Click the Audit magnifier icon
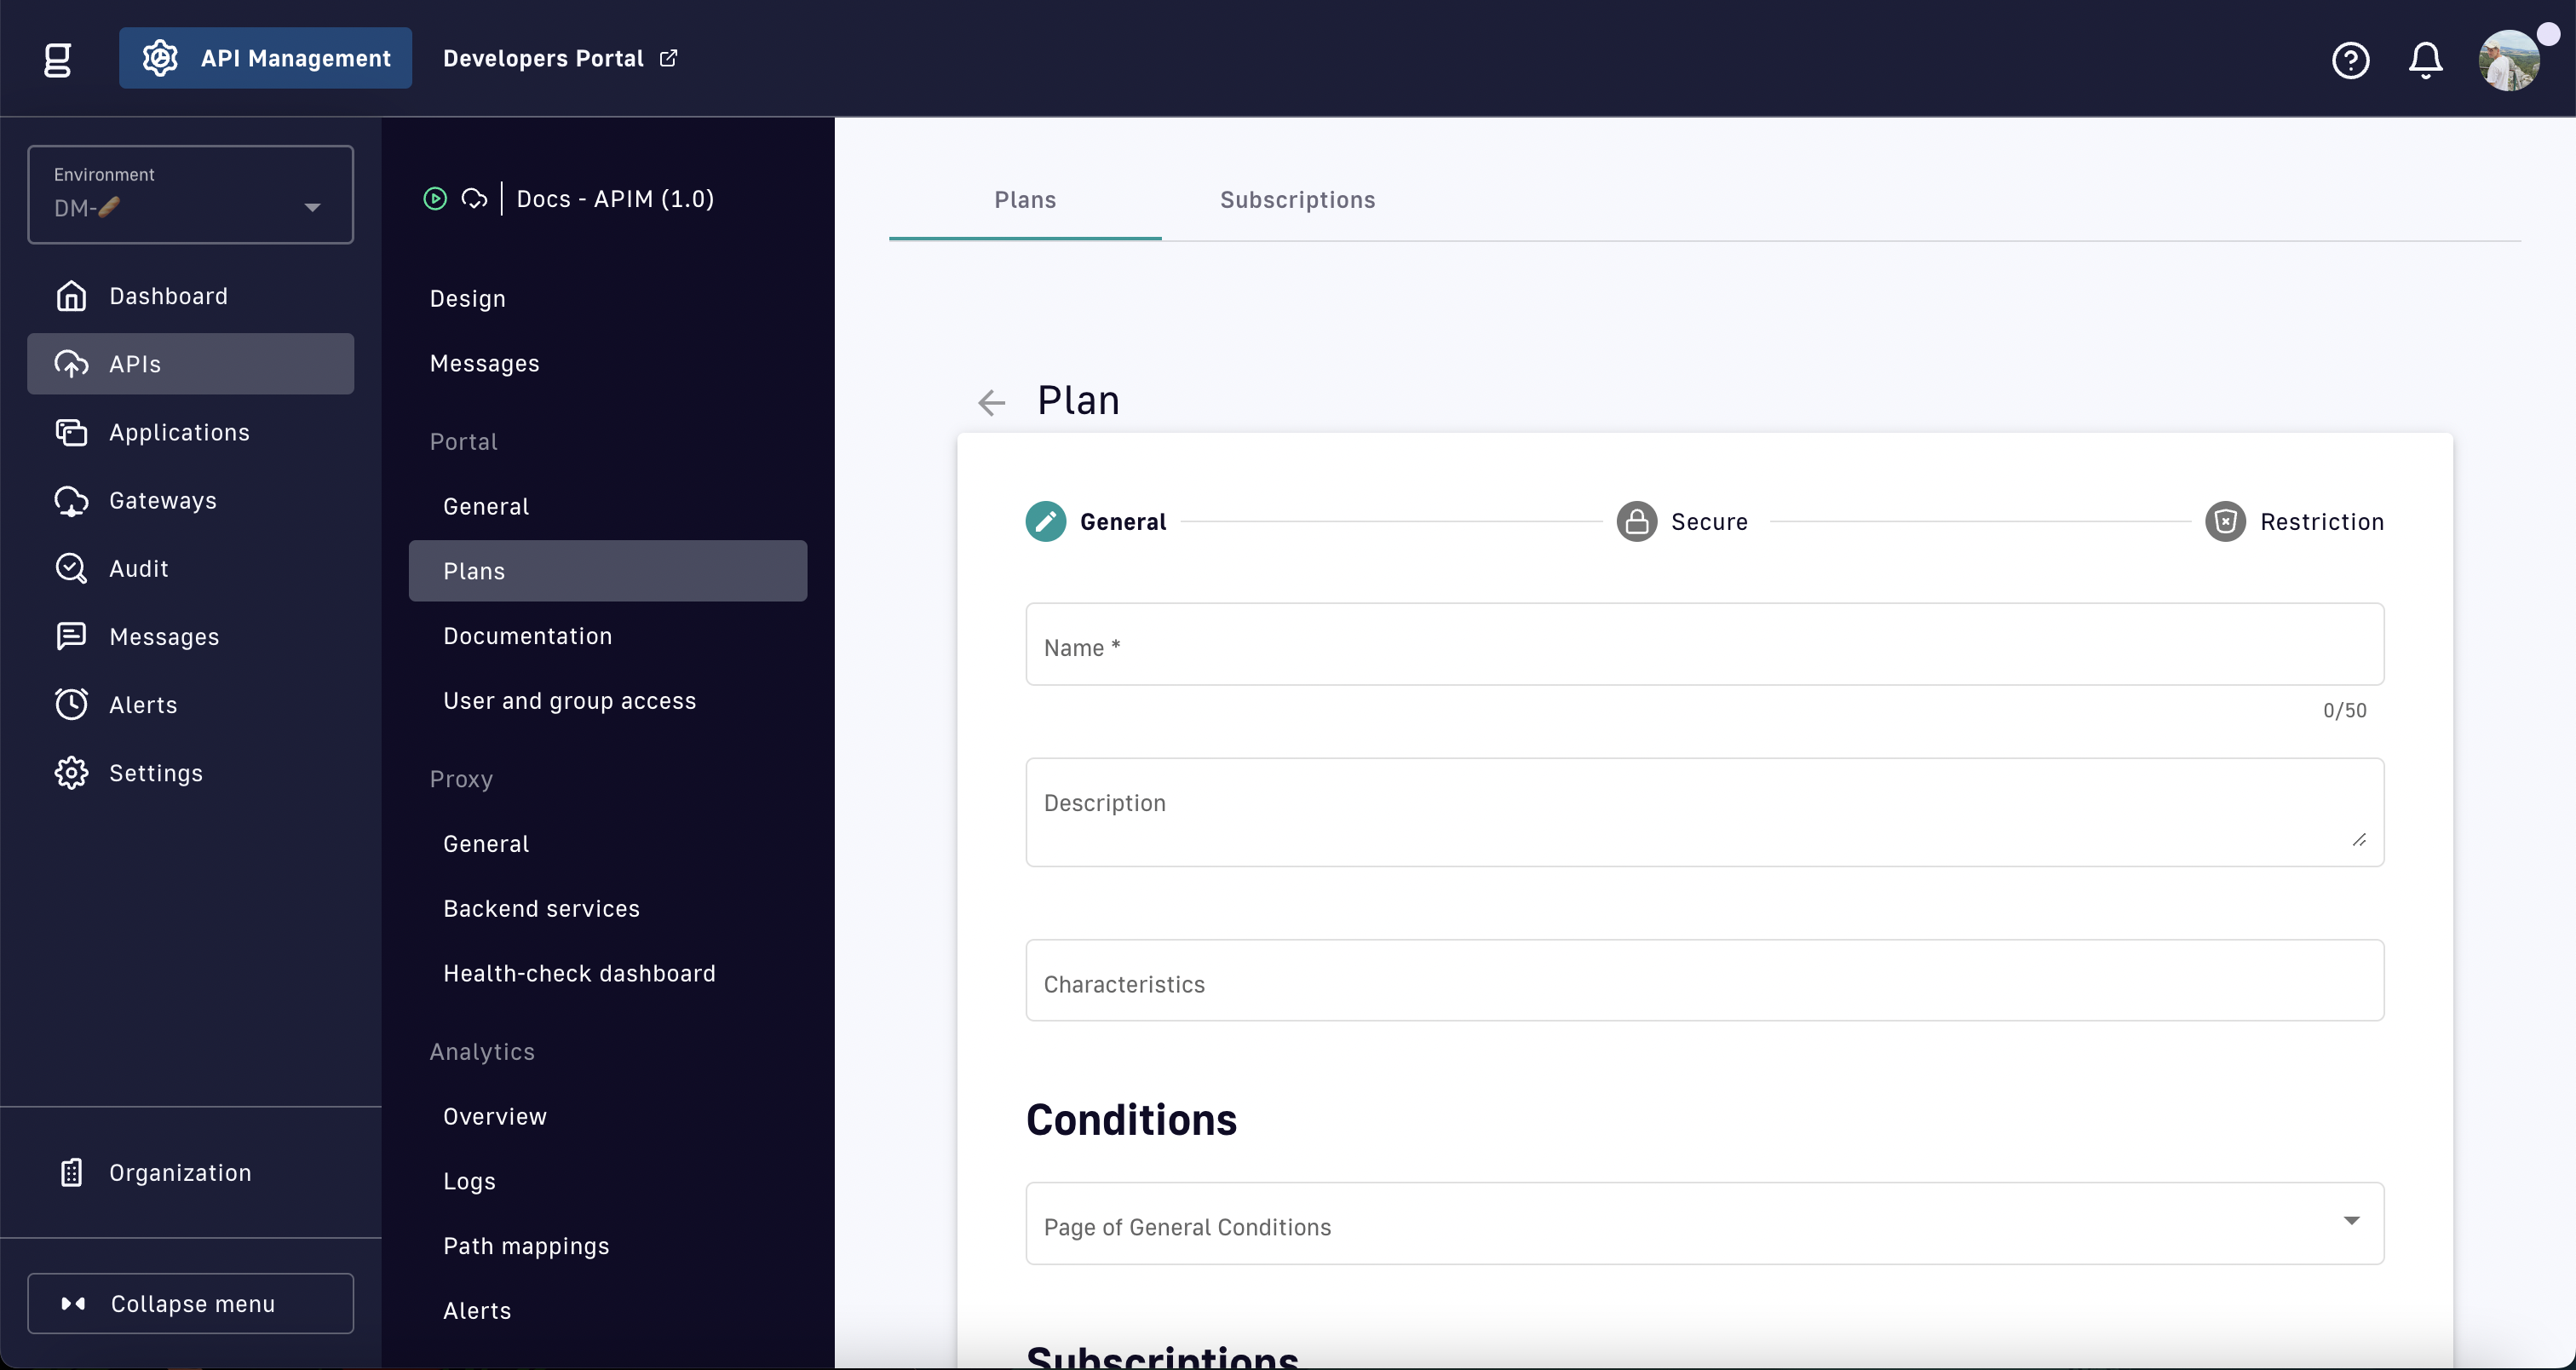This screenshot has width=2576, height=1370. coord(71,569)
